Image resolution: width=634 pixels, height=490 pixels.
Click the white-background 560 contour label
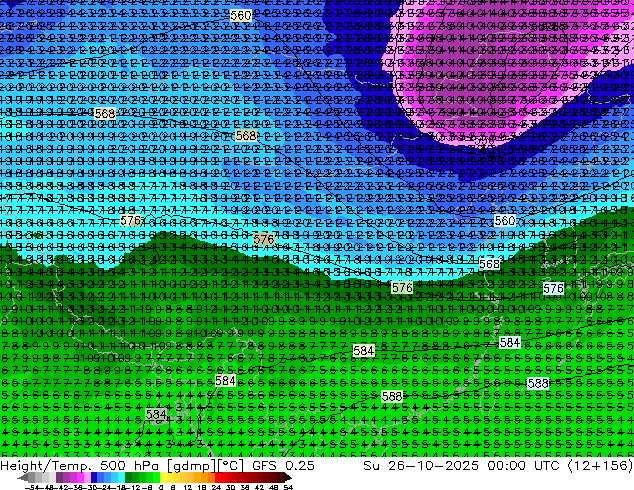(505, 221)
